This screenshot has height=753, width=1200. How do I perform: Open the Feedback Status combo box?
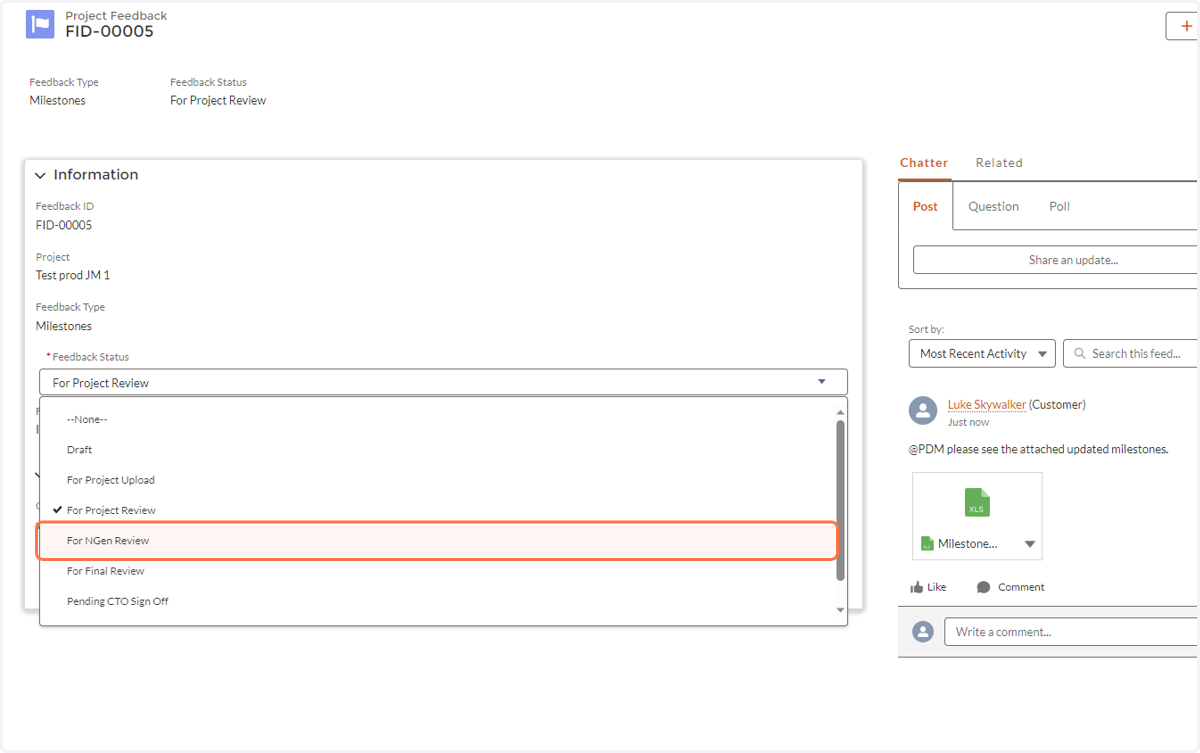[443, 382]
